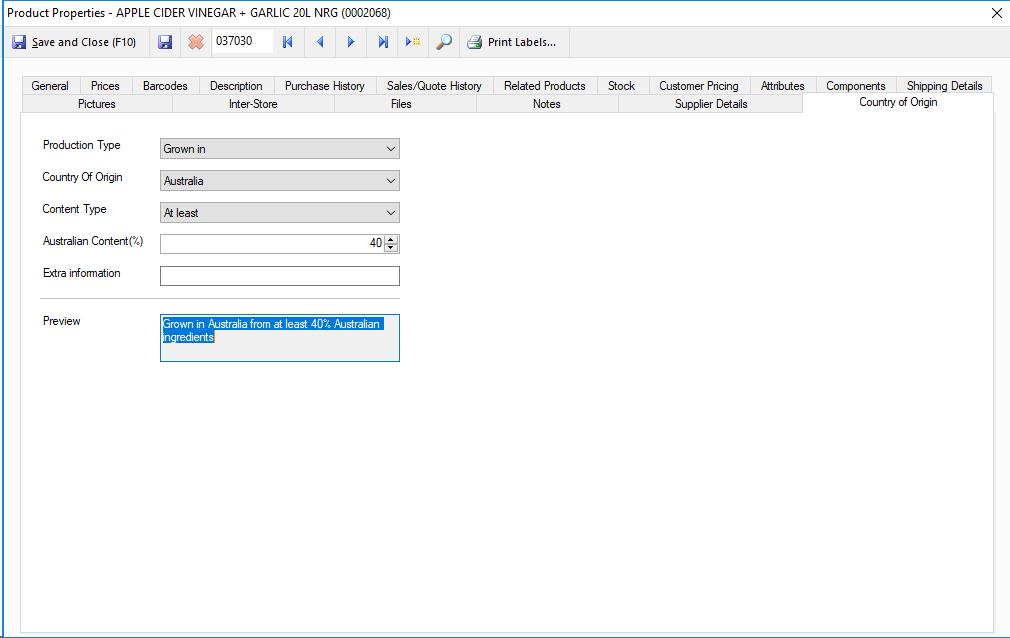This screenshot has width=1010, height=638.
Task: Open the Barcodes tab
Action: click(x=165, y=86)
